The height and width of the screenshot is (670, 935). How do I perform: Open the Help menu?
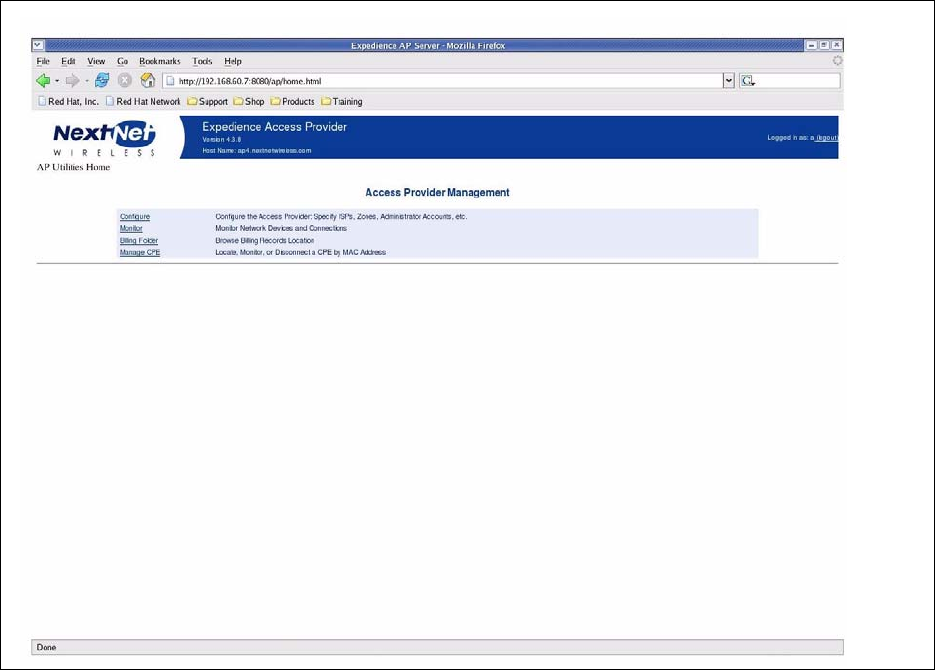click(x=233, y=61)
